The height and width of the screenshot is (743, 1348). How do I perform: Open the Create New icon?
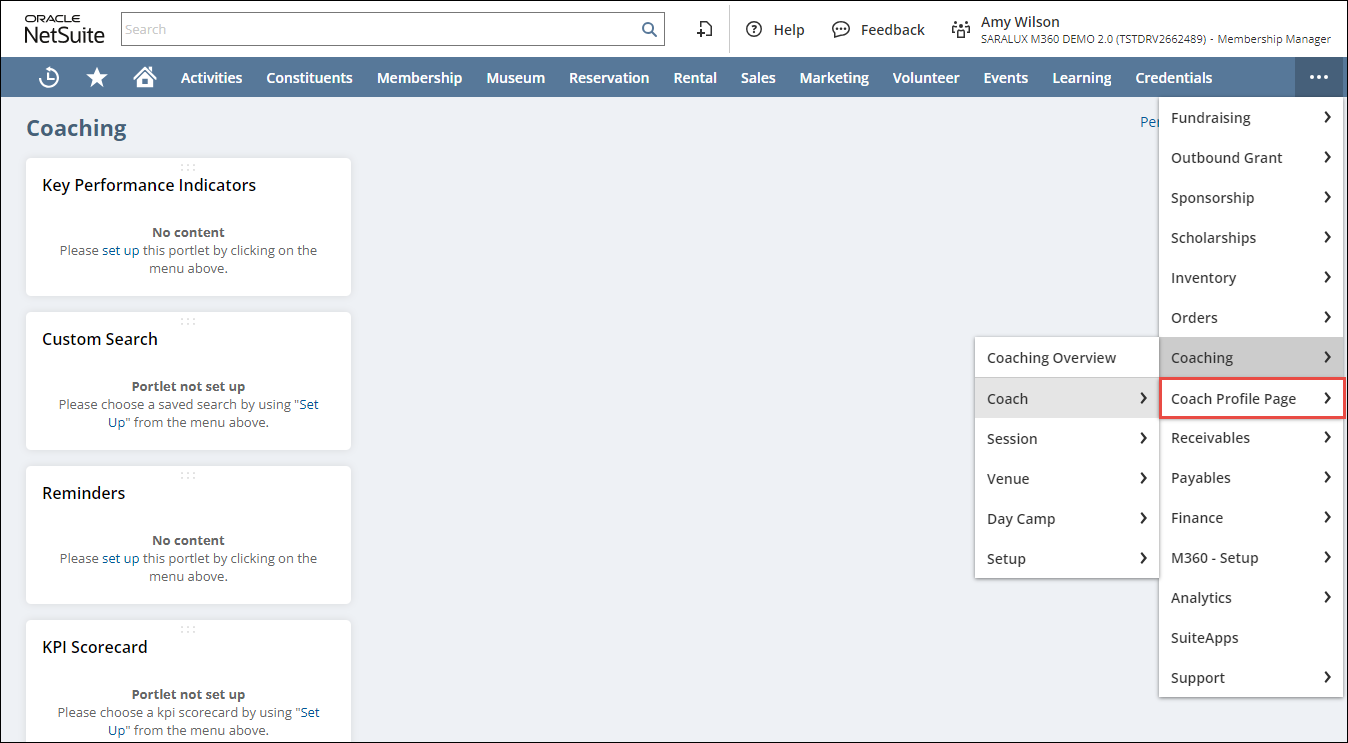coord(705,30)
